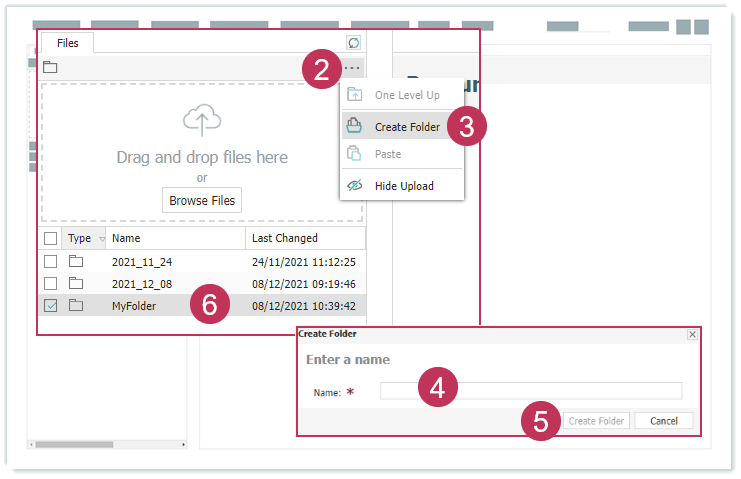The height and width of the screenshot is (479, 741).
Task: Click Cancel in Create Folder dialog
Action: point(664,421)
